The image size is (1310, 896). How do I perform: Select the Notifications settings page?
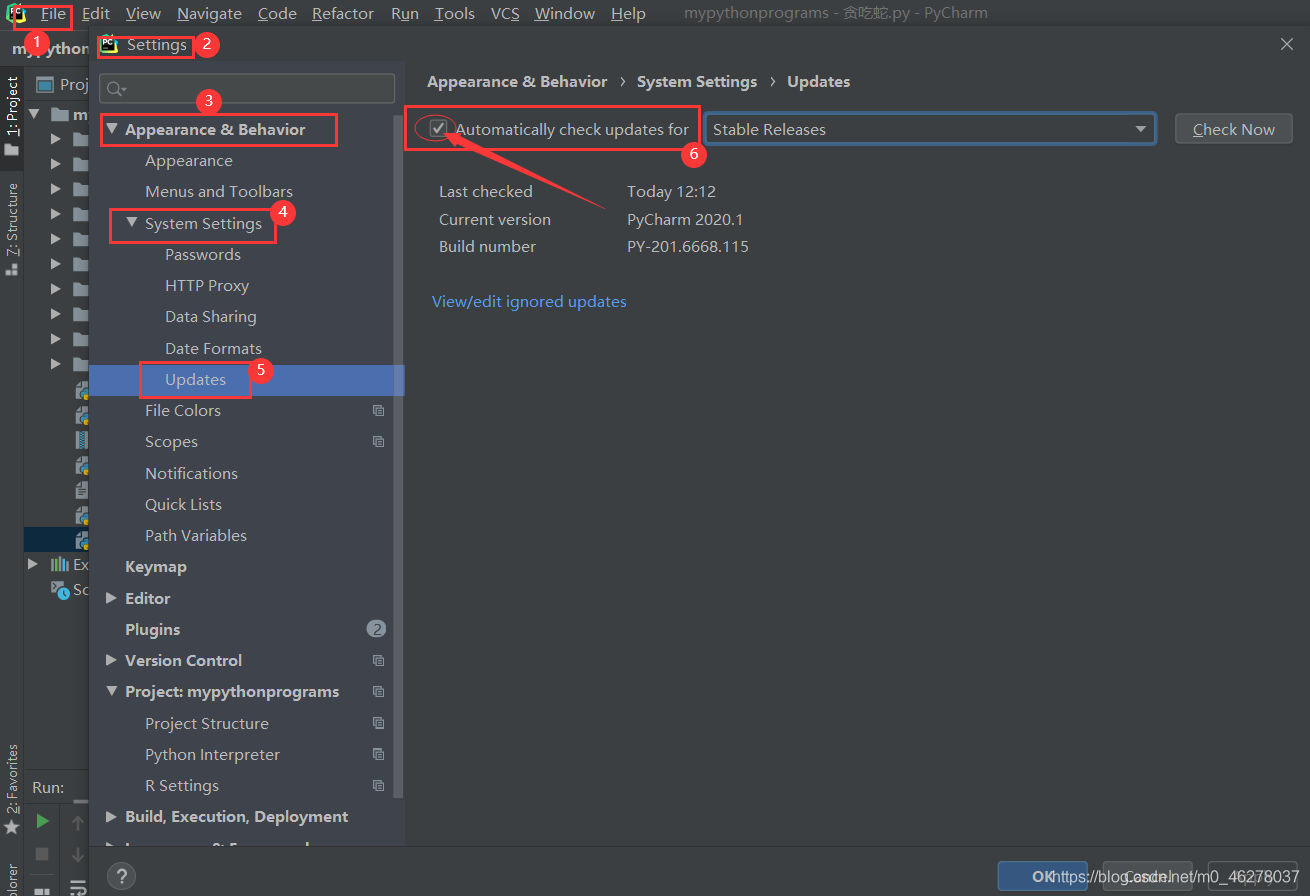[x=191, y=473]
